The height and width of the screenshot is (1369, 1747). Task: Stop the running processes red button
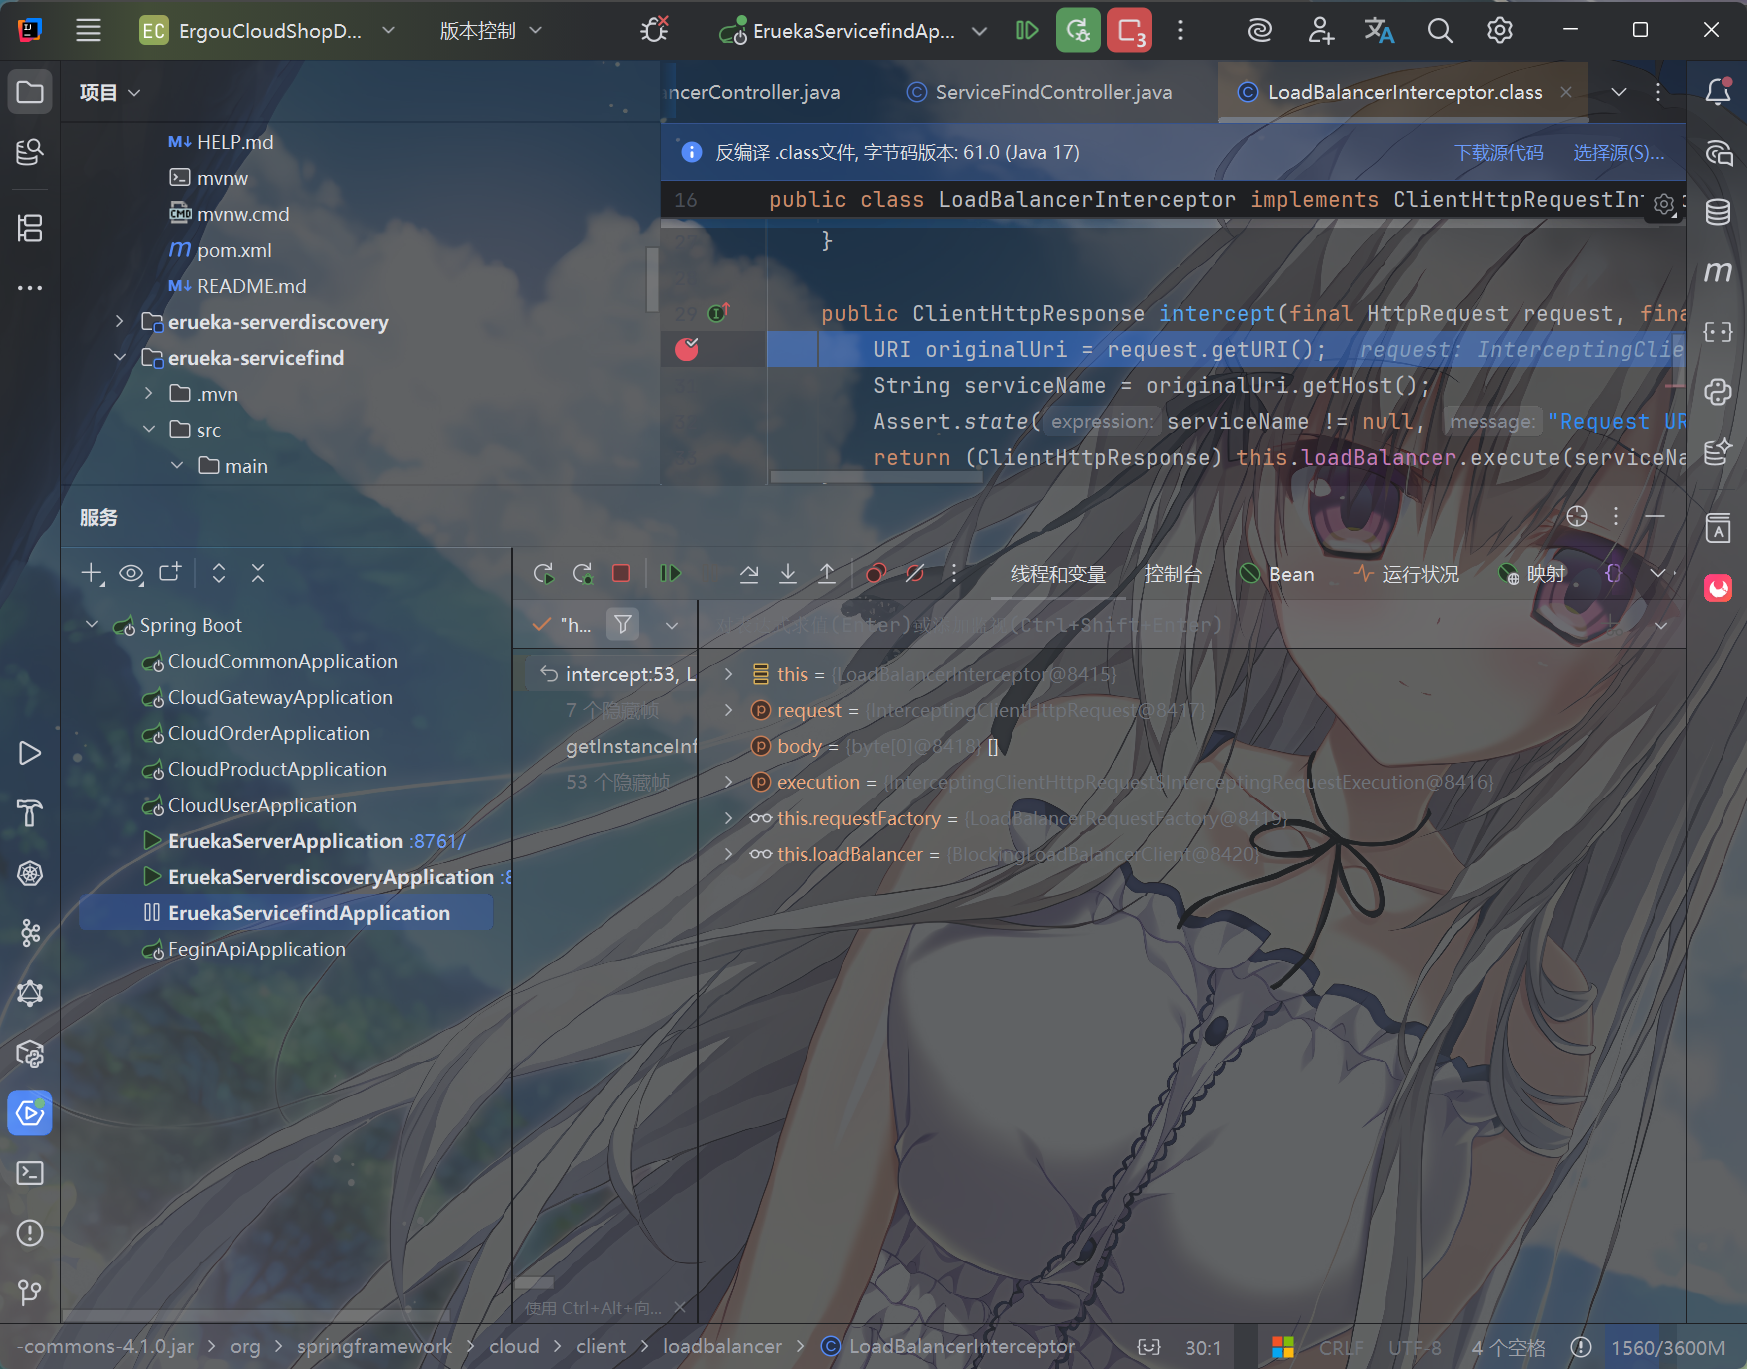click(1130, 30)
